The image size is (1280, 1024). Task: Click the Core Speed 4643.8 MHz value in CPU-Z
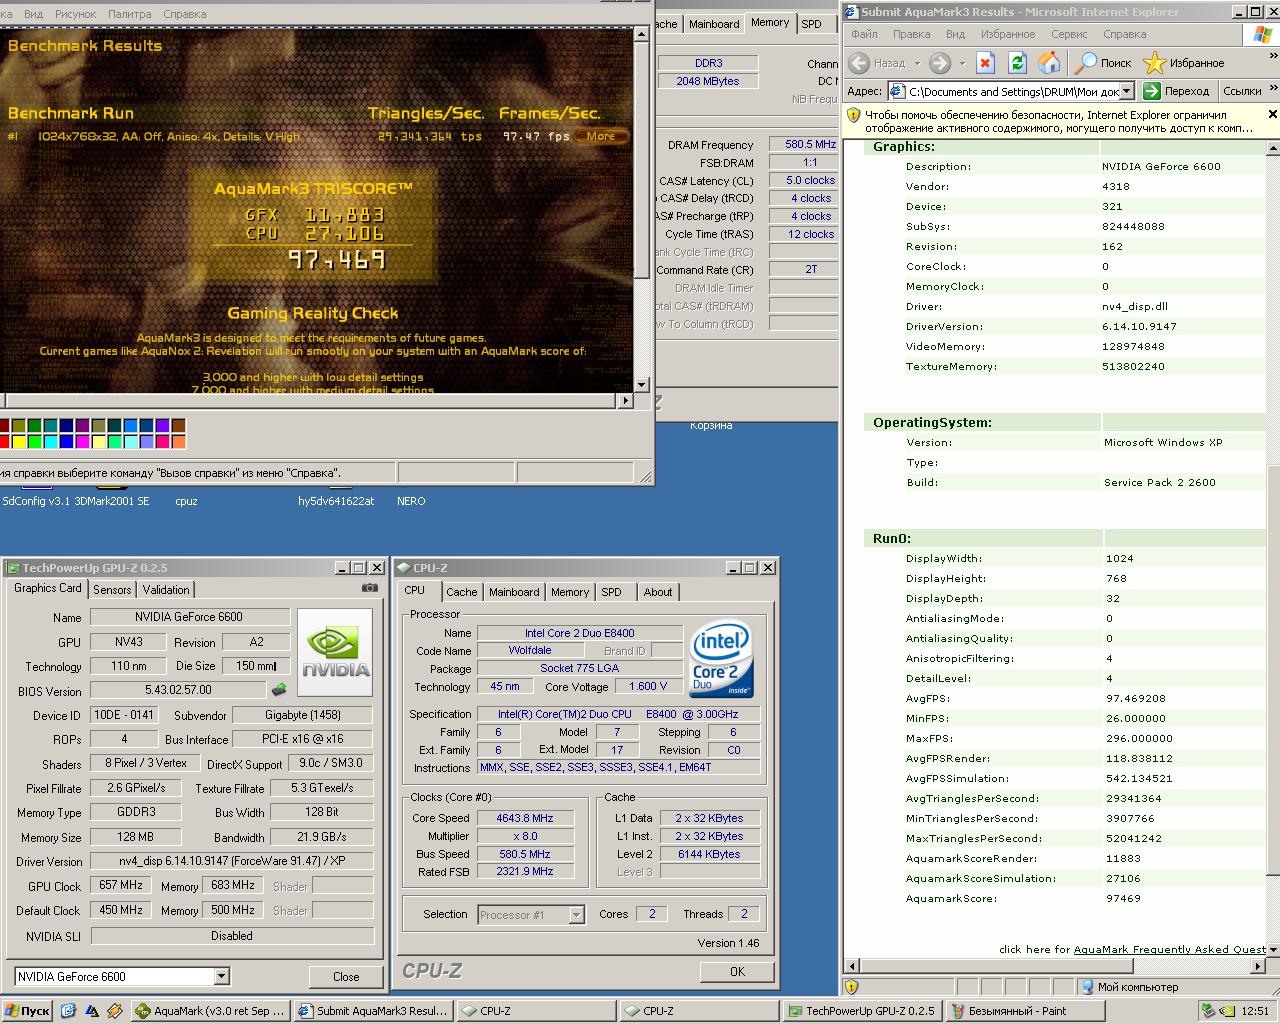pyautogui.click(x=524, y=818)
